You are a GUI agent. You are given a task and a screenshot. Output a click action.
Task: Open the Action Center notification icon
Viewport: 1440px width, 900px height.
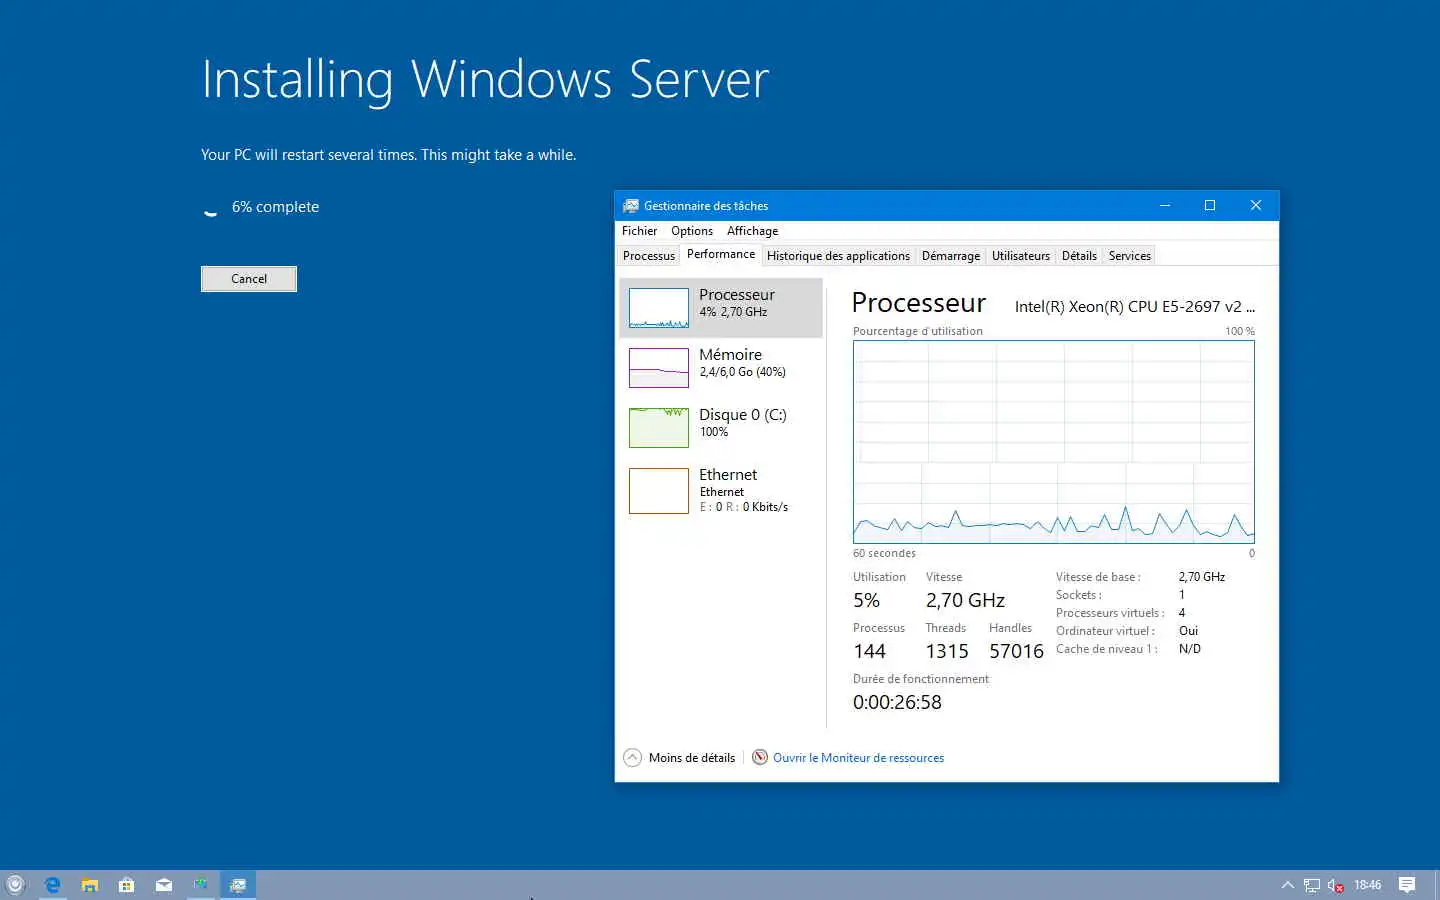click(x=1407, y=885)
